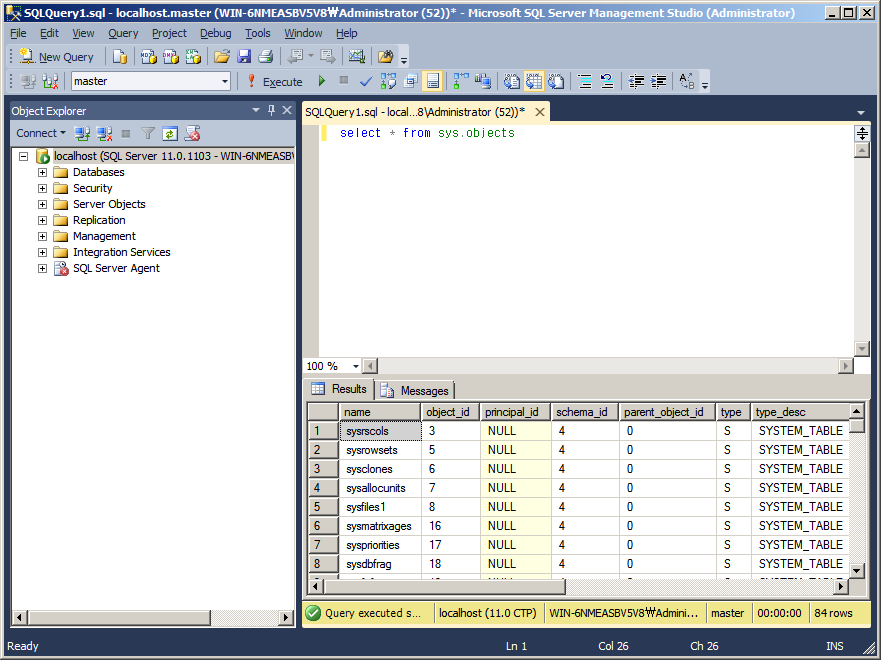Click results grid horizontal scrollbar
This screenshot has height=660, width=881.
(x=443, y=586)
